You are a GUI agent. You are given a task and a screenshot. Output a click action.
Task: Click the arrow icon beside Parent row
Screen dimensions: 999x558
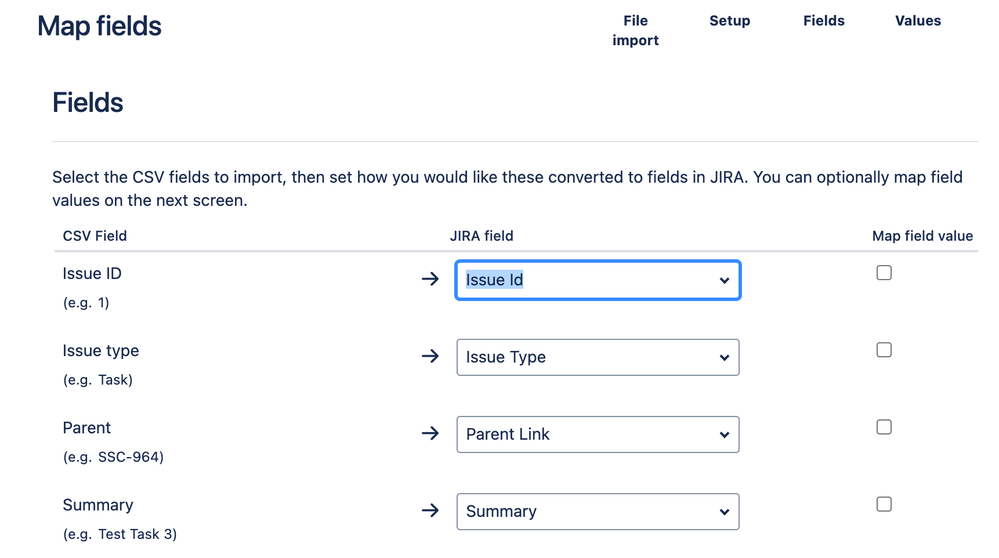pos(430,433)
